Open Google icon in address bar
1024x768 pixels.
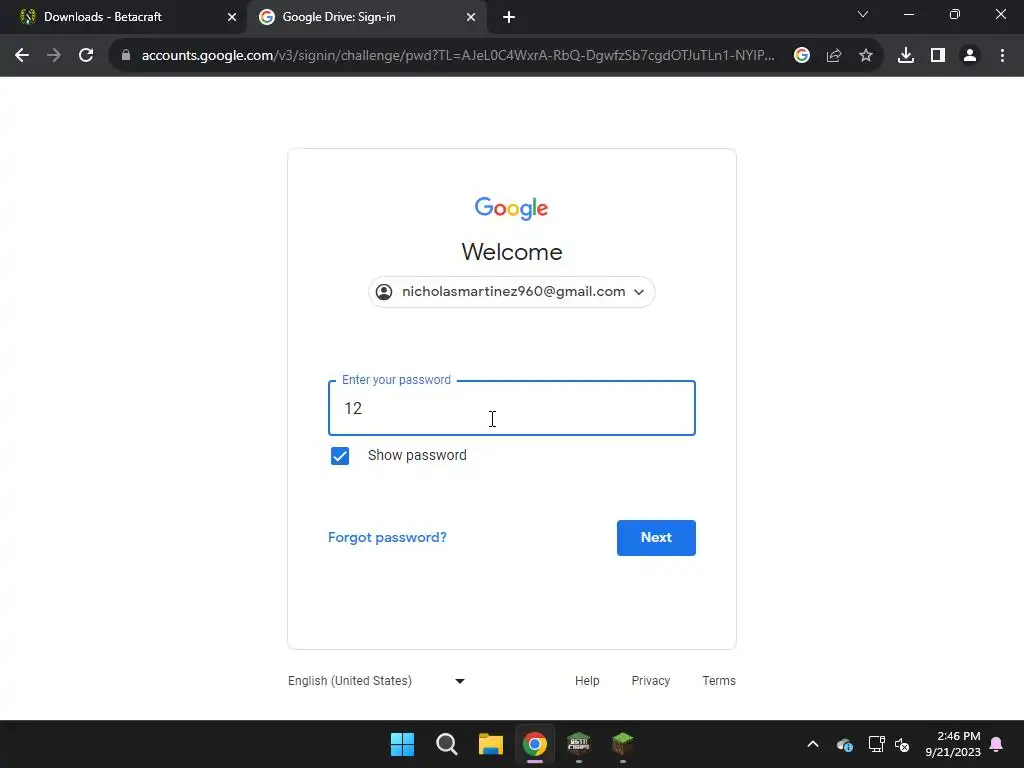(x=802, y=56)
